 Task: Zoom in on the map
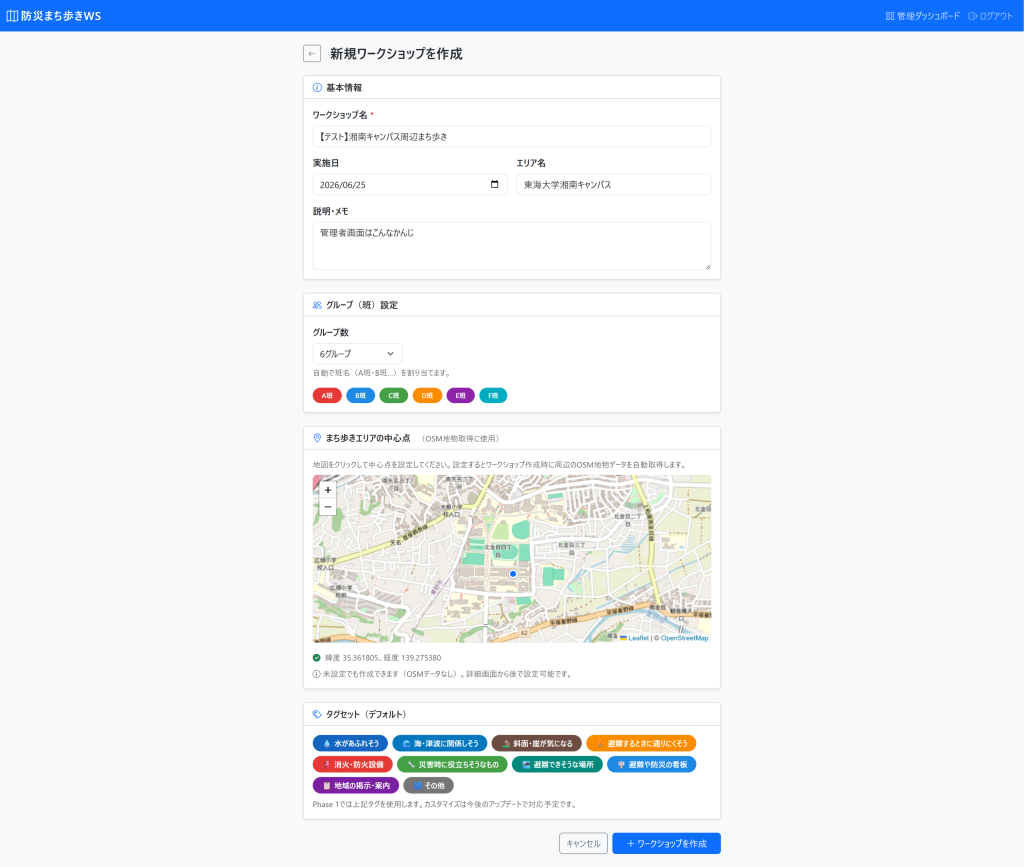point(328,490)
